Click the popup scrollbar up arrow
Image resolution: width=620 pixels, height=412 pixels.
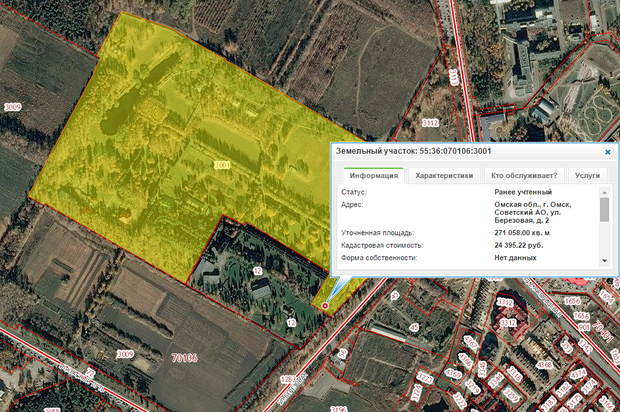604,191
